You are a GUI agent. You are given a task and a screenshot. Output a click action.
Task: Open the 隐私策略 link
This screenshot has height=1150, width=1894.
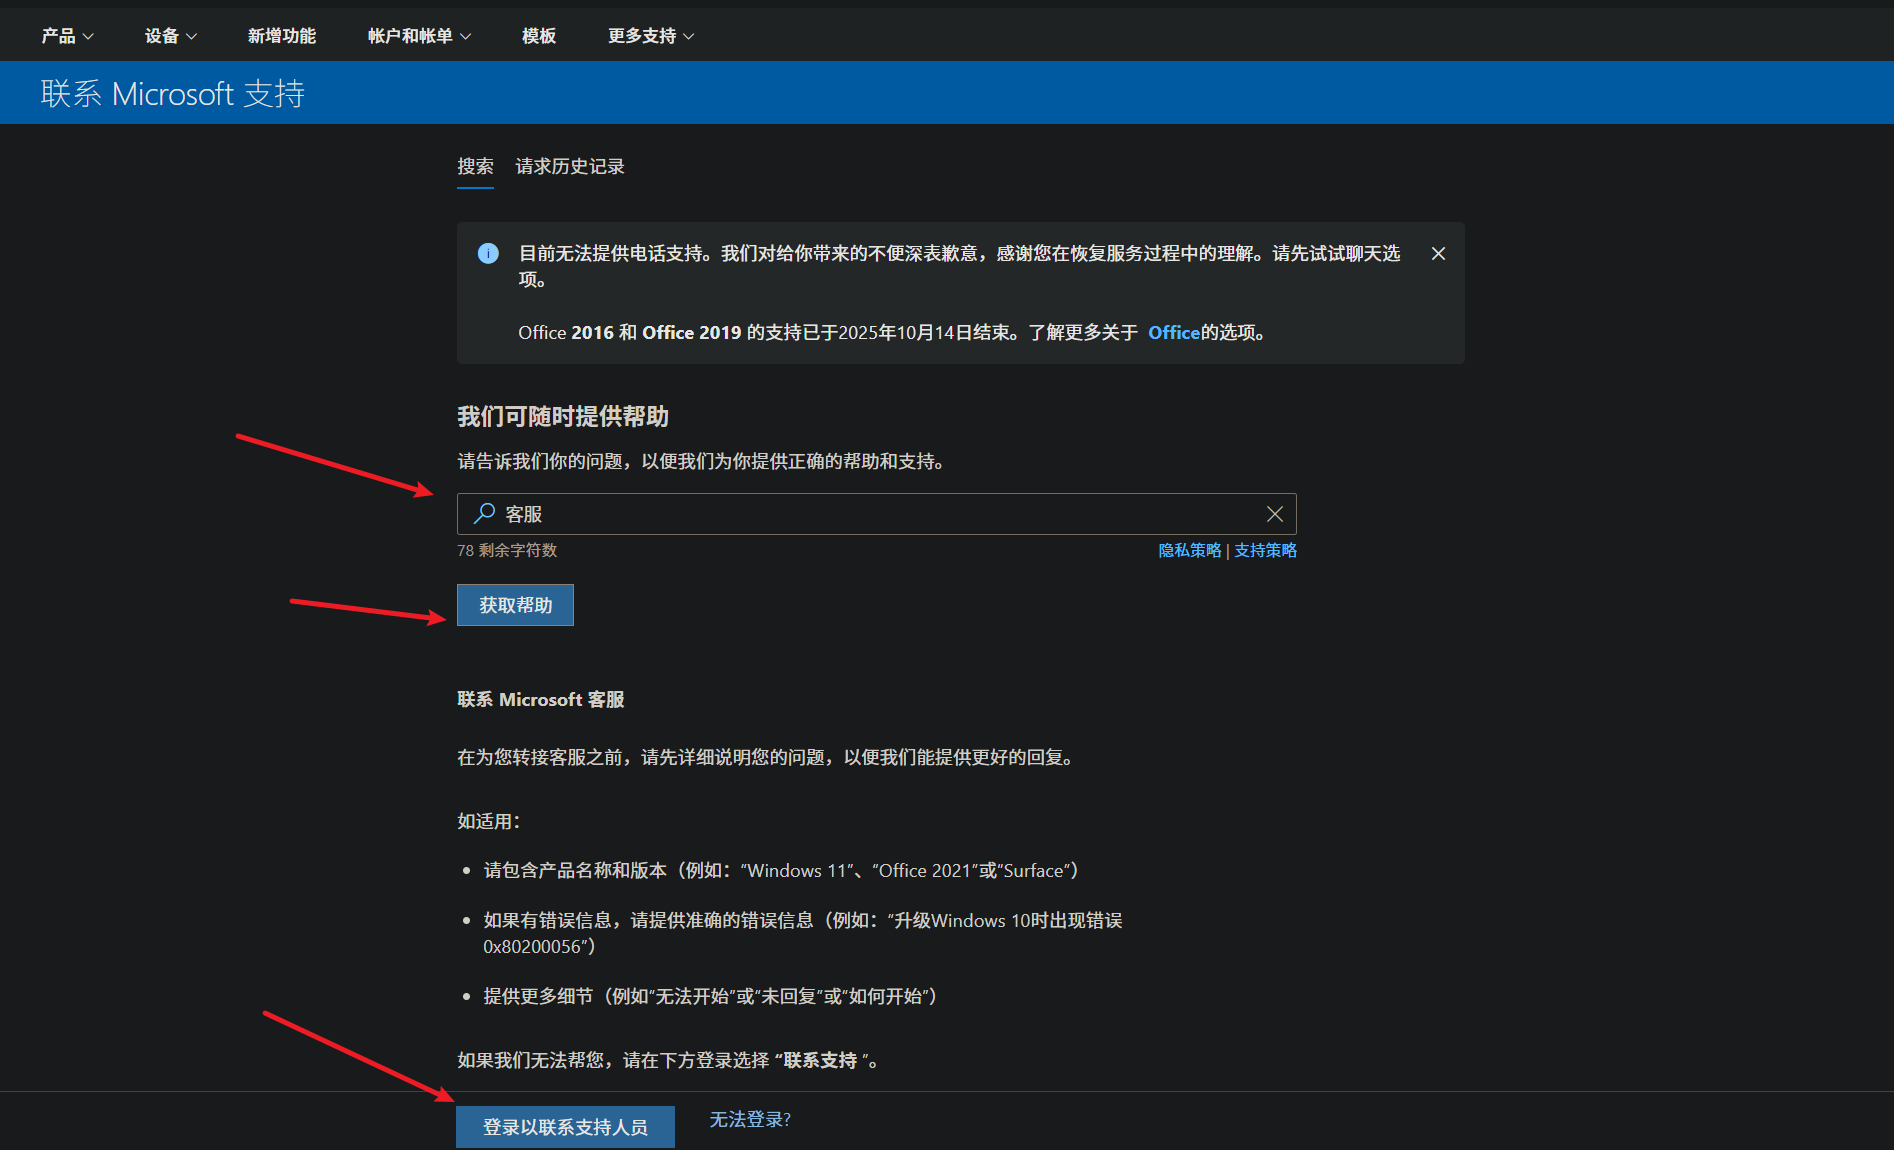1189,550
